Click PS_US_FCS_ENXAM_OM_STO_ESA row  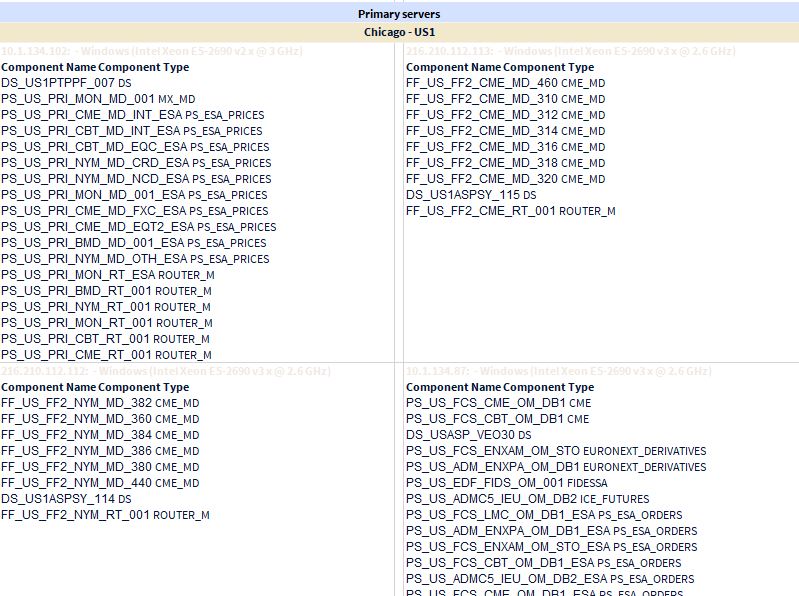tap(551, 547)
